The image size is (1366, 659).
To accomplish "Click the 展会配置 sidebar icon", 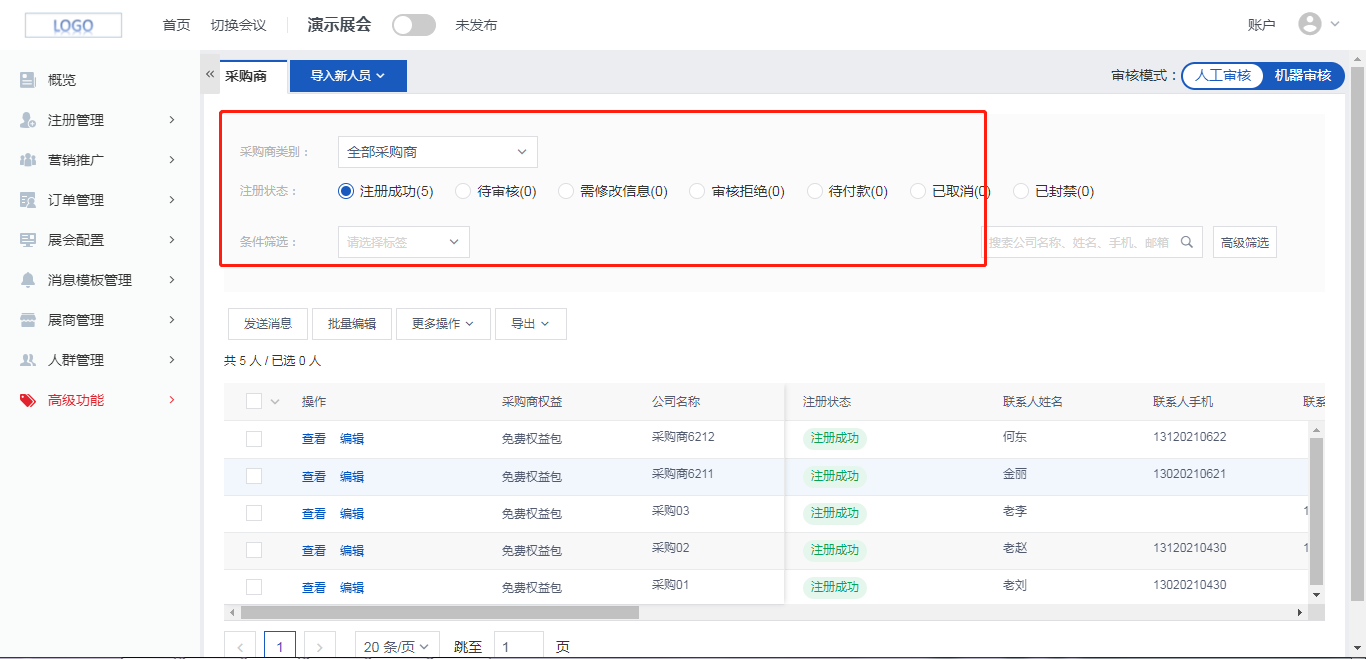I will [28, 240].
